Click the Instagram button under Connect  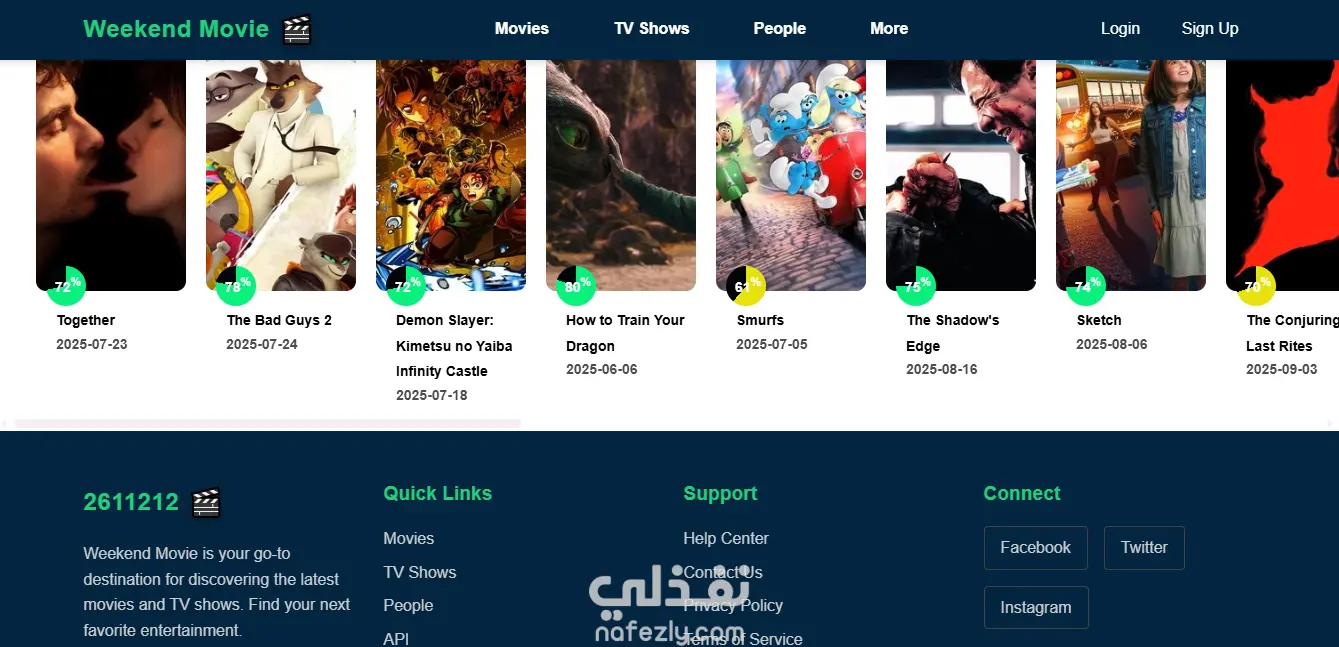[1036, 607]
